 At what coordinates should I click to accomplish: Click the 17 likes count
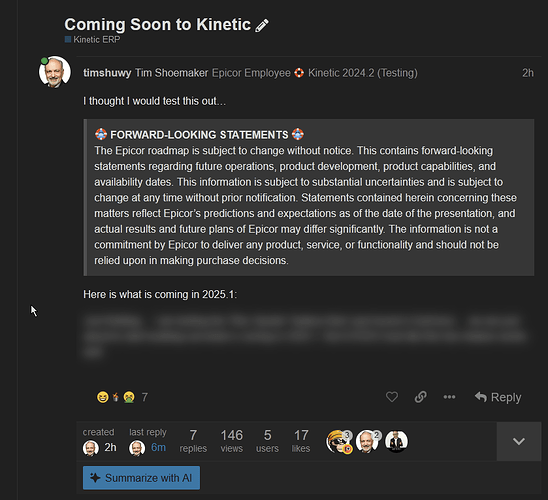(x=301, y=441)
